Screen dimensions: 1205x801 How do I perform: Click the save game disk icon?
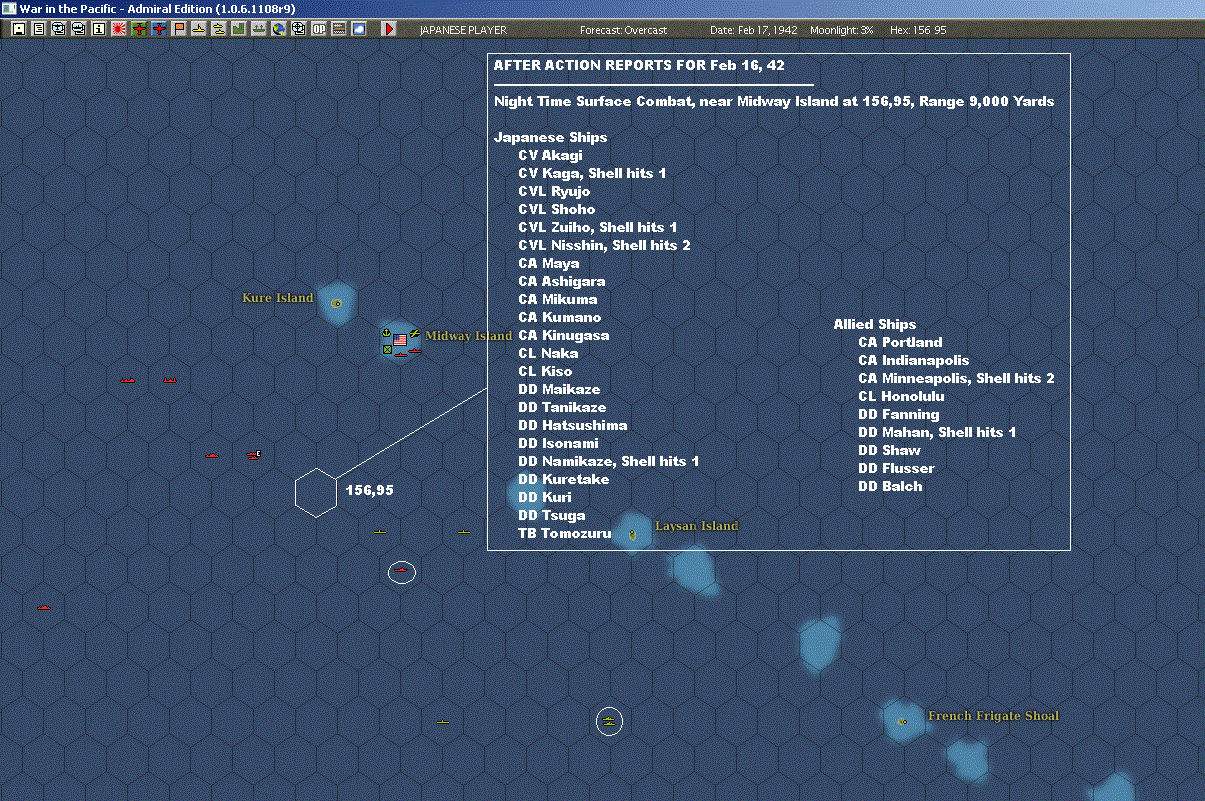tap(18, 29)
